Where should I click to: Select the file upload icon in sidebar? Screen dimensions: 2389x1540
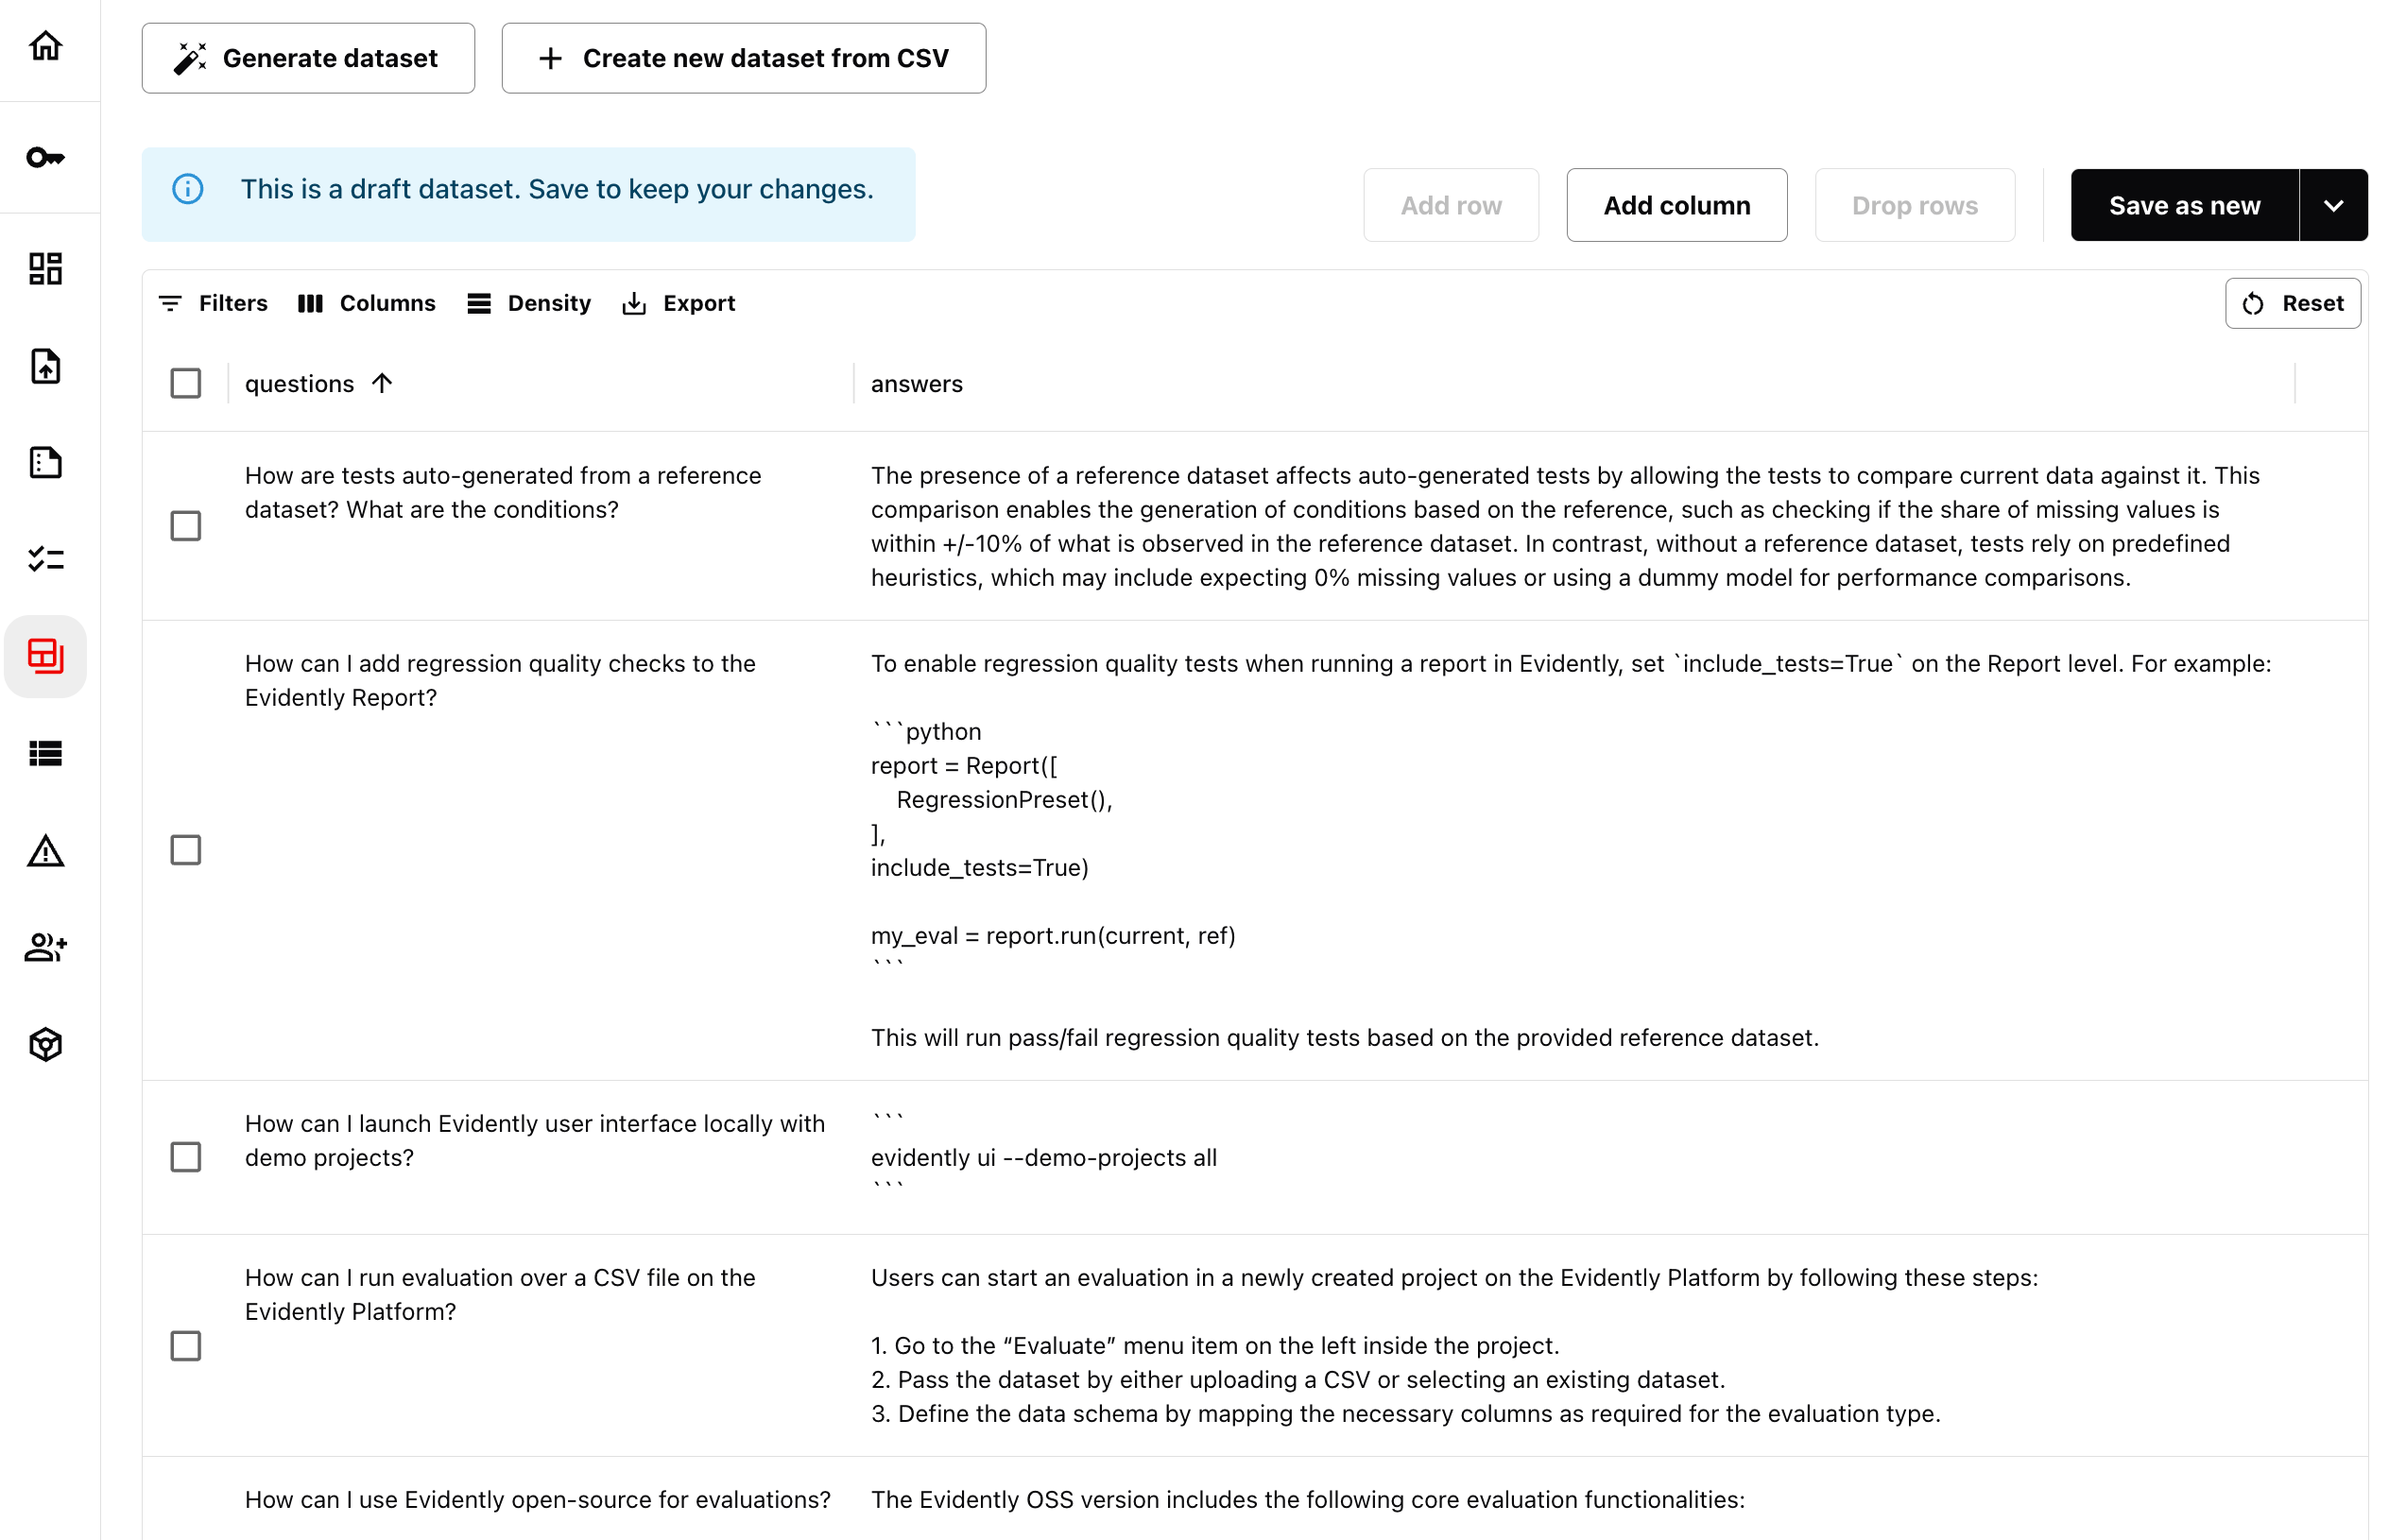[46, 366]
